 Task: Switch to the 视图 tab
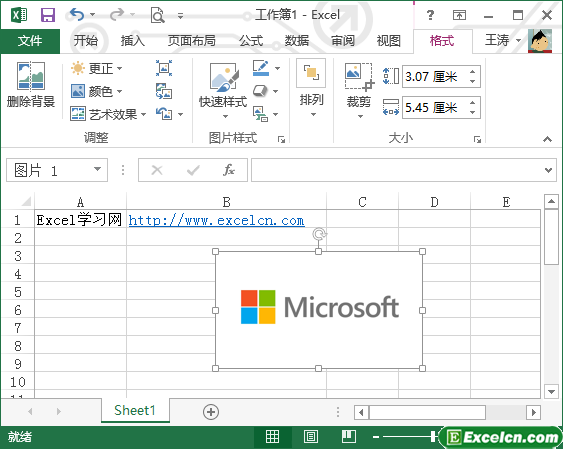tap(388, 41)
